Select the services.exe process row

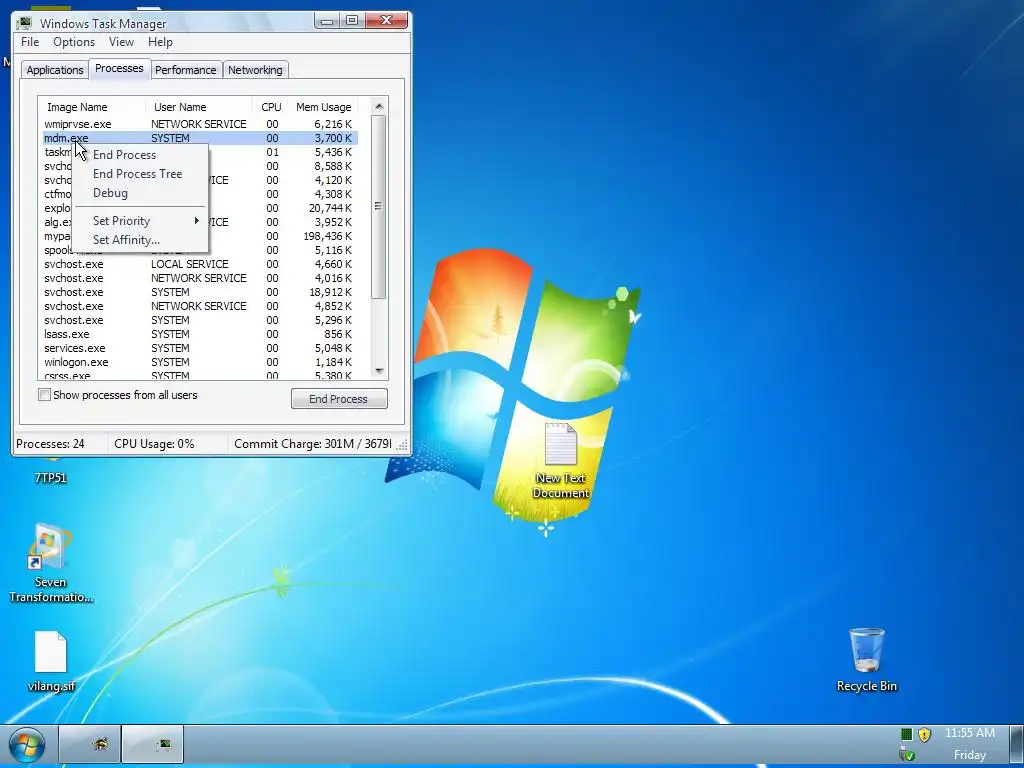pos(200,348)
